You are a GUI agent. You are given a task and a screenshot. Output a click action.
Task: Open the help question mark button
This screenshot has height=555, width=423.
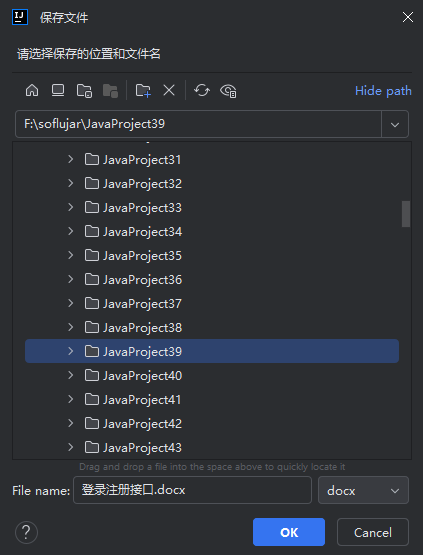(x=26, y=532)
